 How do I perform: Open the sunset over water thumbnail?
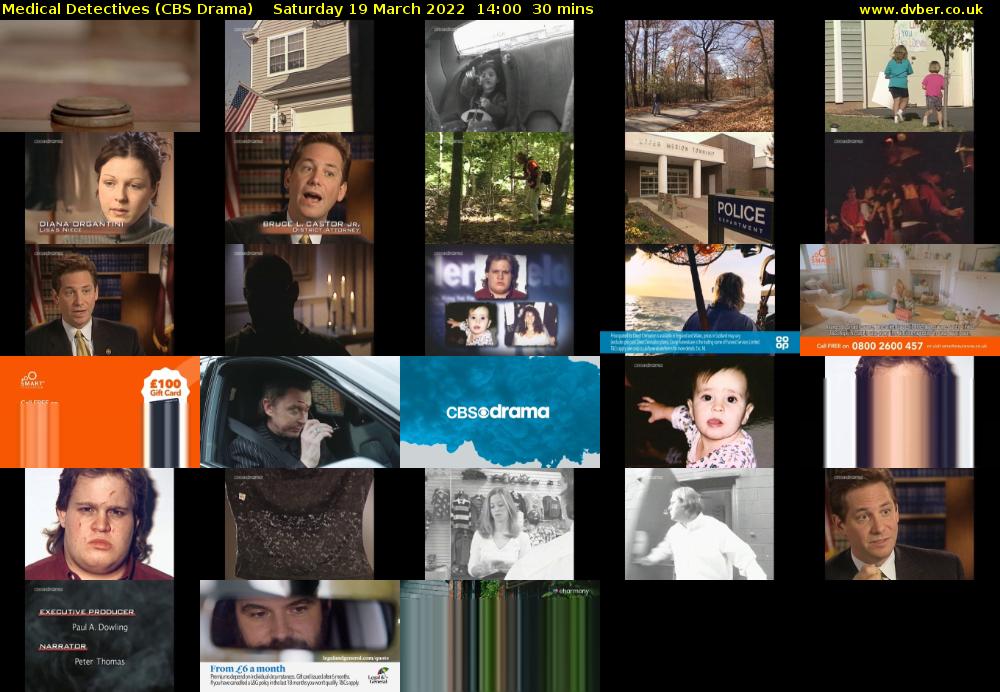[699, 300]
